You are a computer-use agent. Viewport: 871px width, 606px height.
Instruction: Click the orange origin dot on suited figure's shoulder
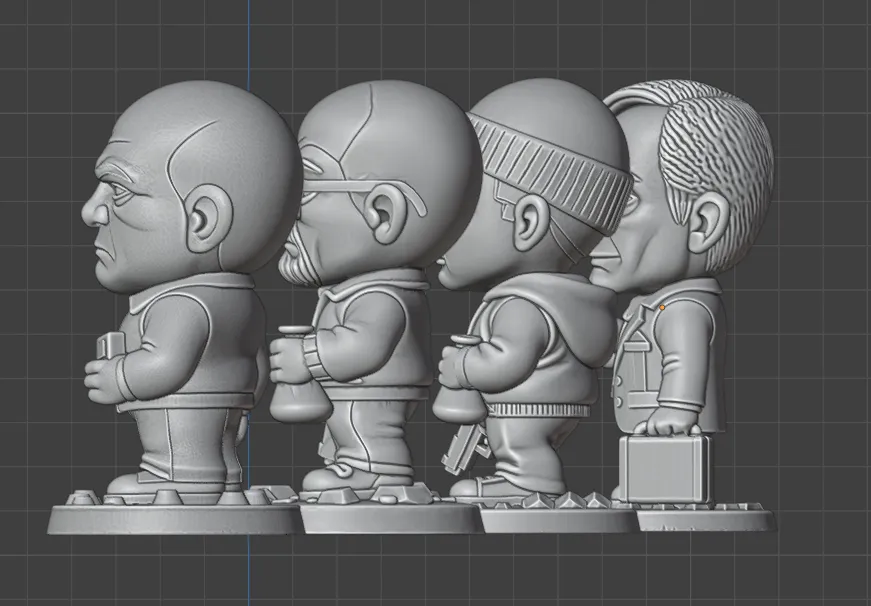[x=662, y=307]
